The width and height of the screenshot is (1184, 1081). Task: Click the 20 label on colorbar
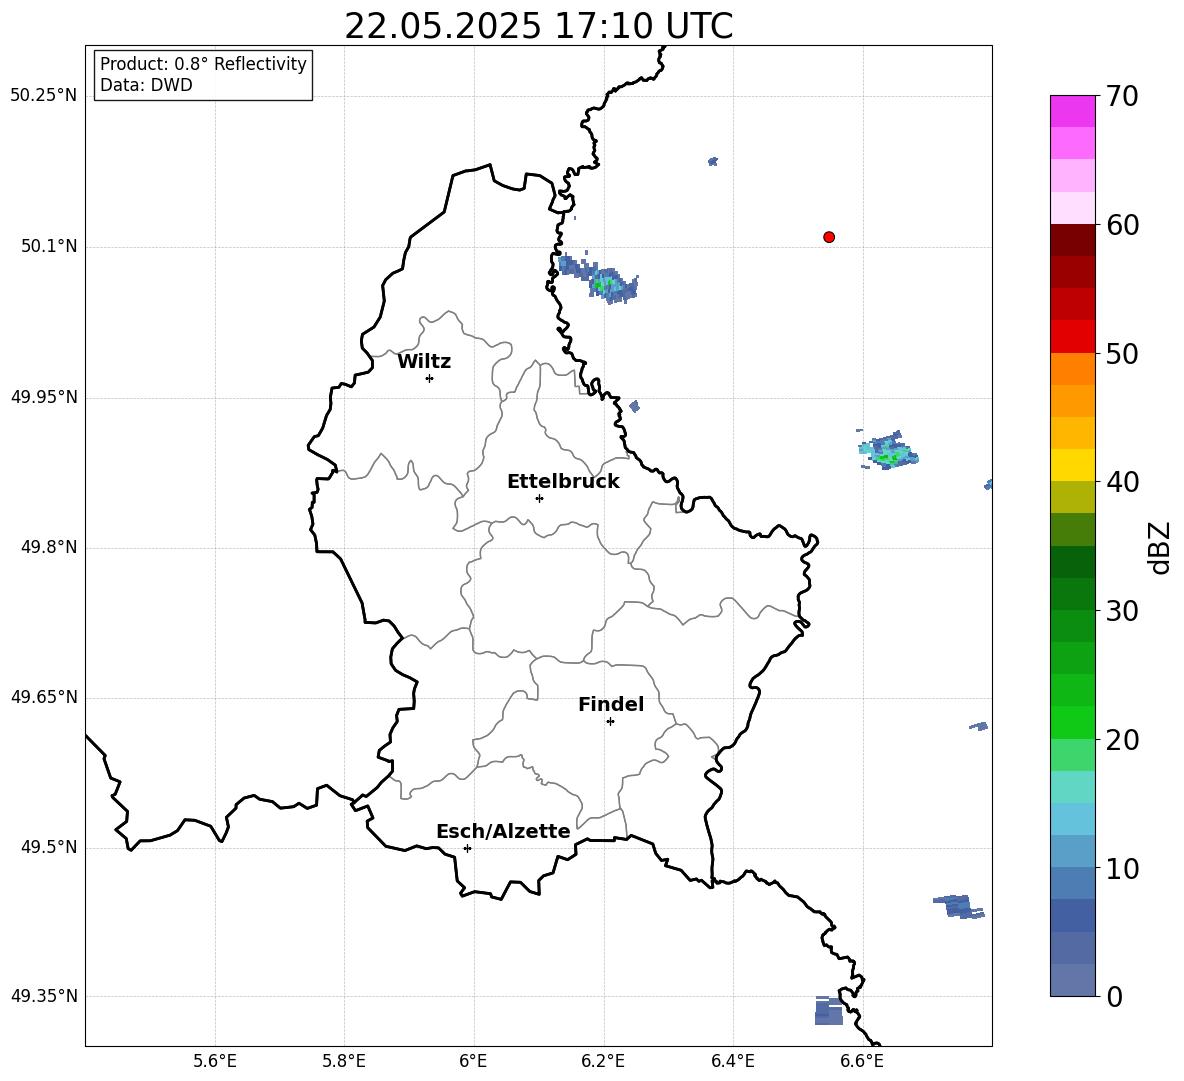1122,740
